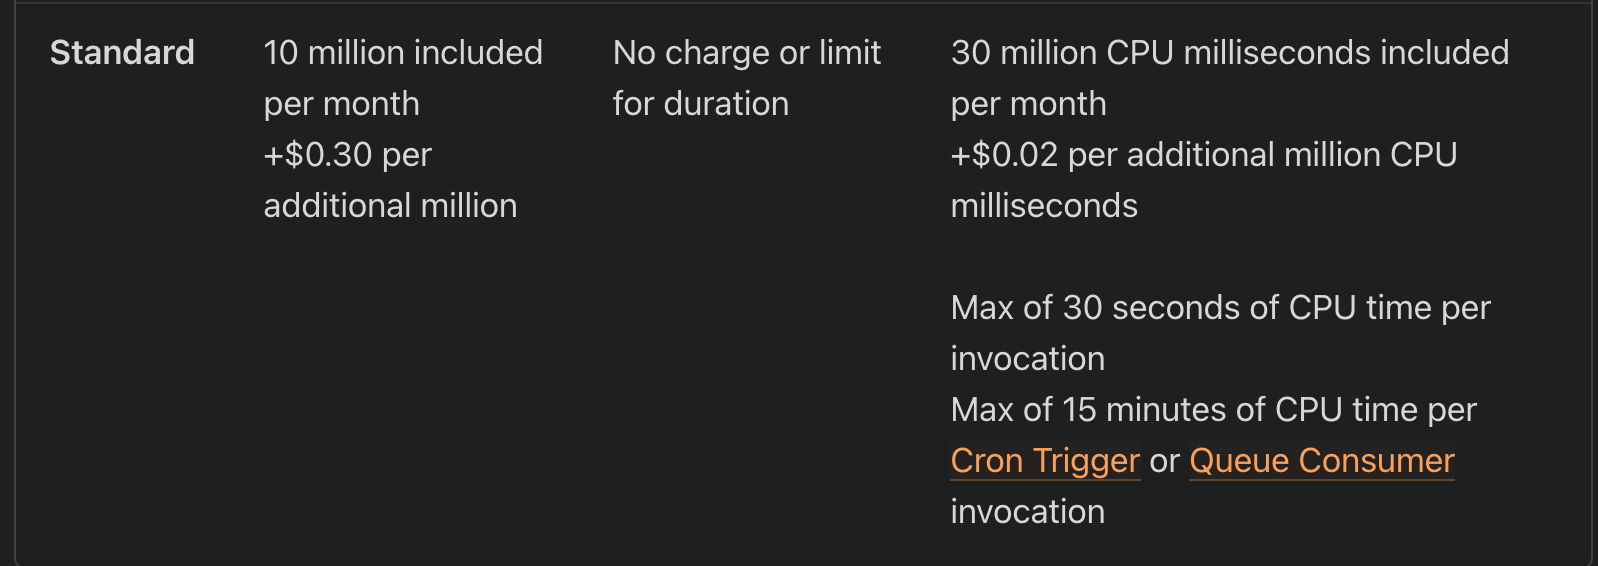Open the Queue Consumer link

[x=1321, y=461]
